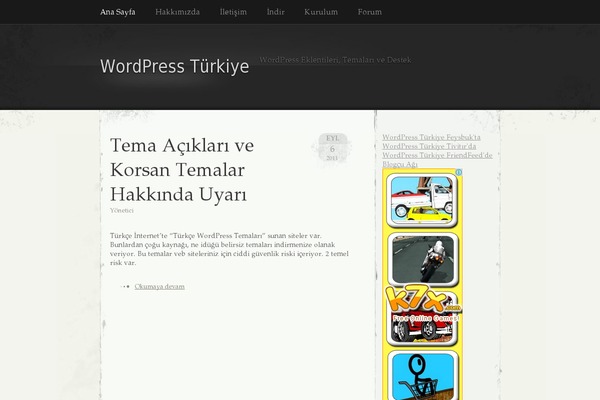Select İndir in the top navigation
600x400 pixels.
(x=276, y=12)
